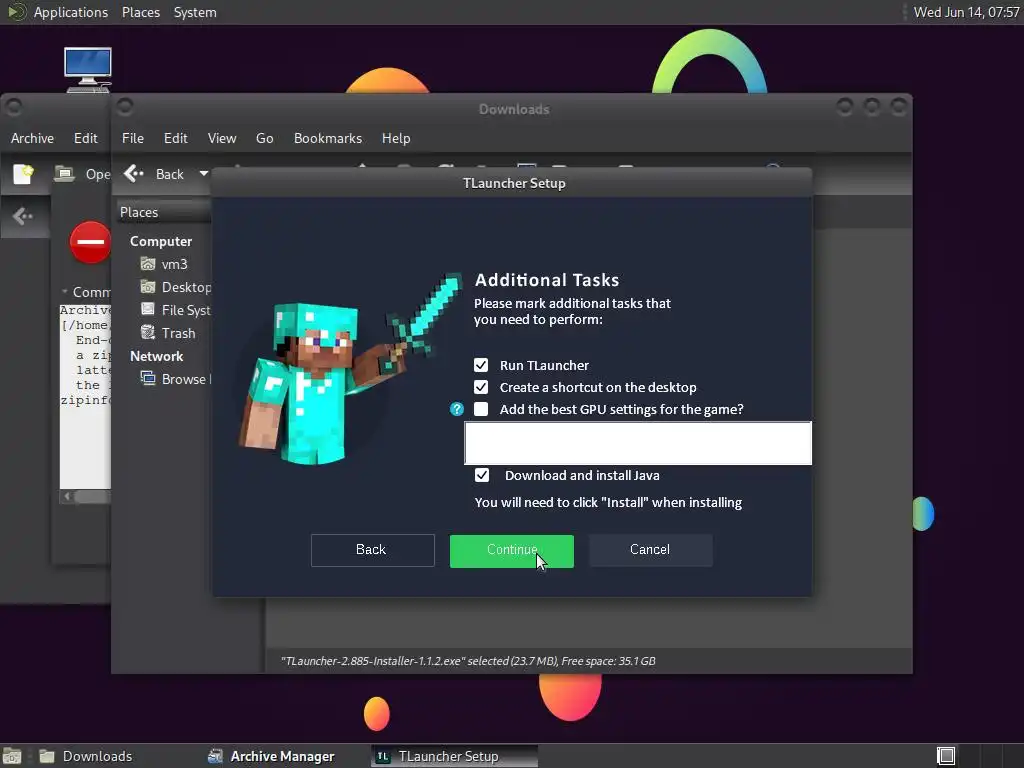Click the vm3 home folder icon

coord(148,264)
